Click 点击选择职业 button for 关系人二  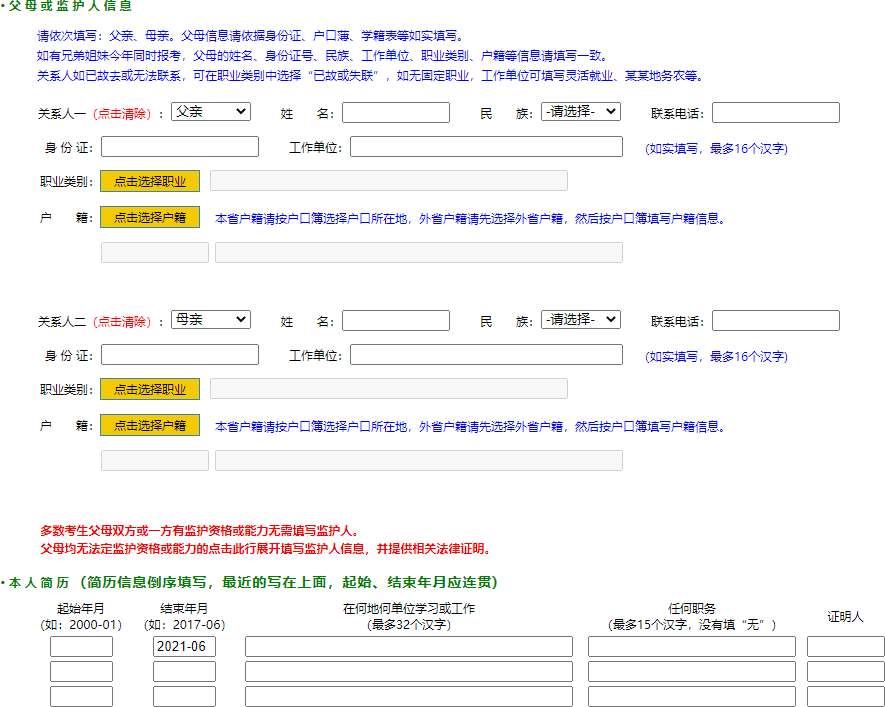click(x=150, y=389)
